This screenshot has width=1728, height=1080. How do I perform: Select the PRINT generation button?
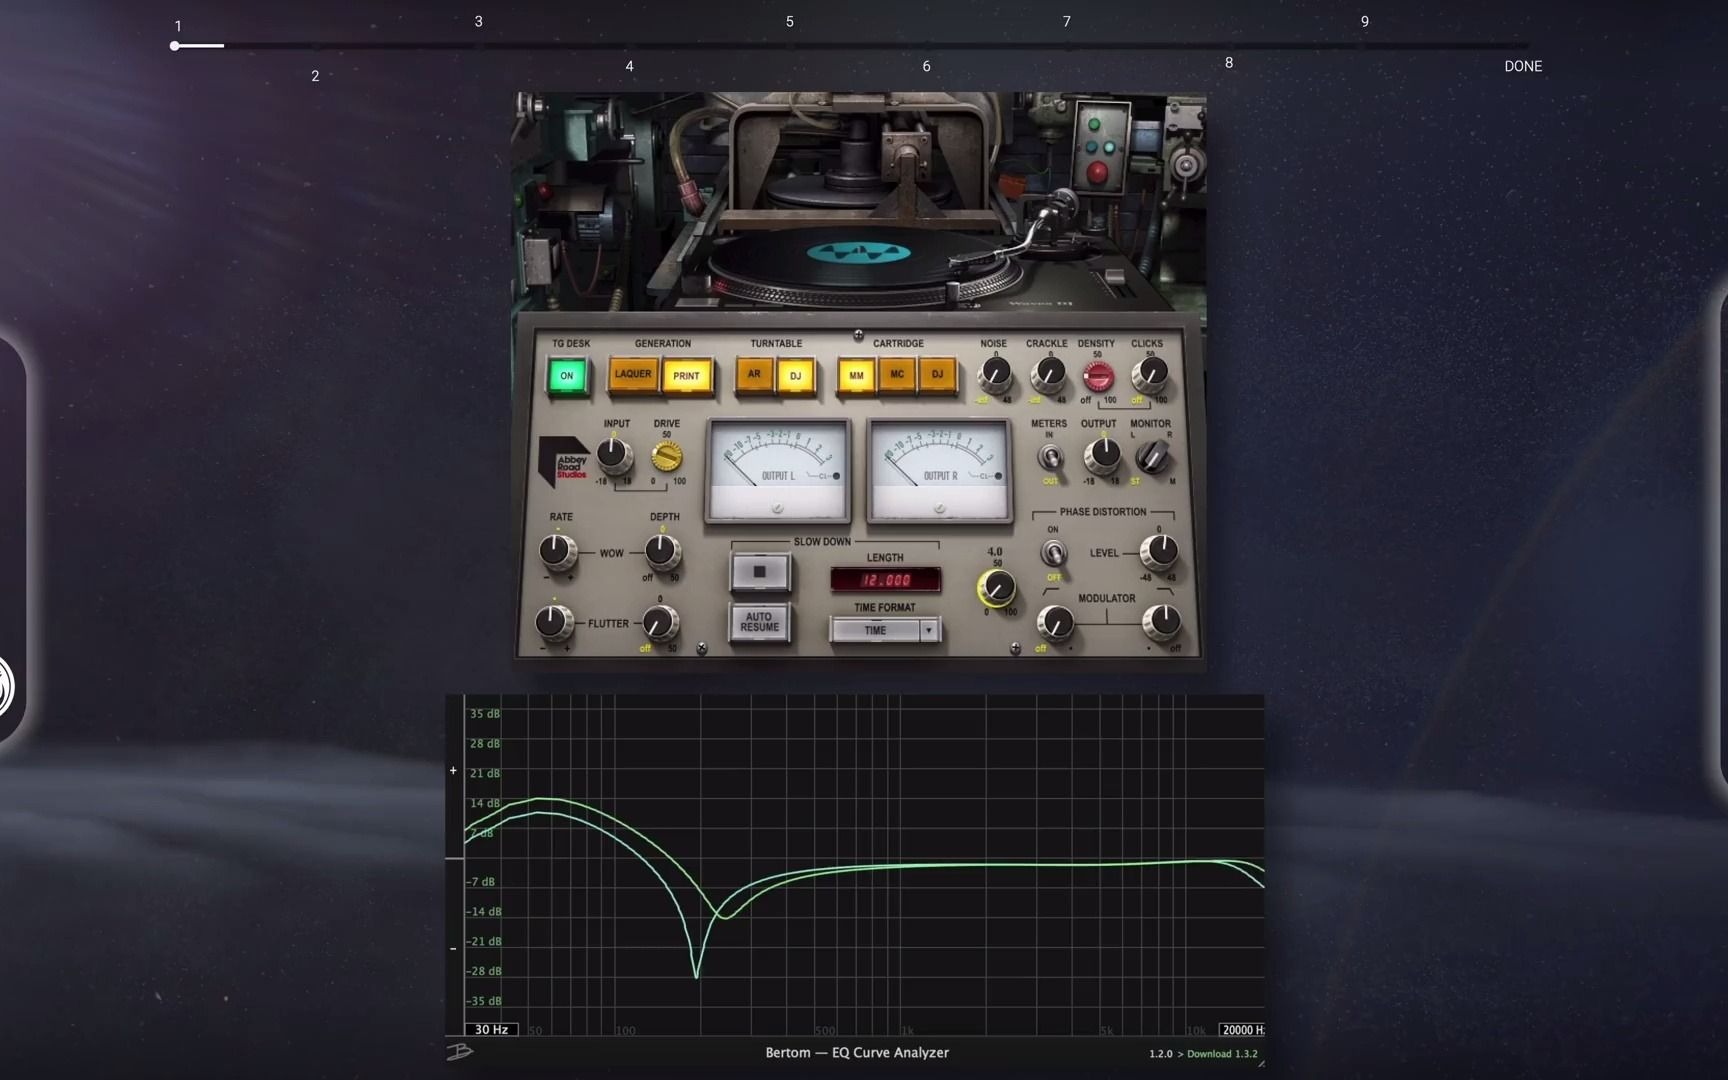pyautogui.click(x=686, y=376)
